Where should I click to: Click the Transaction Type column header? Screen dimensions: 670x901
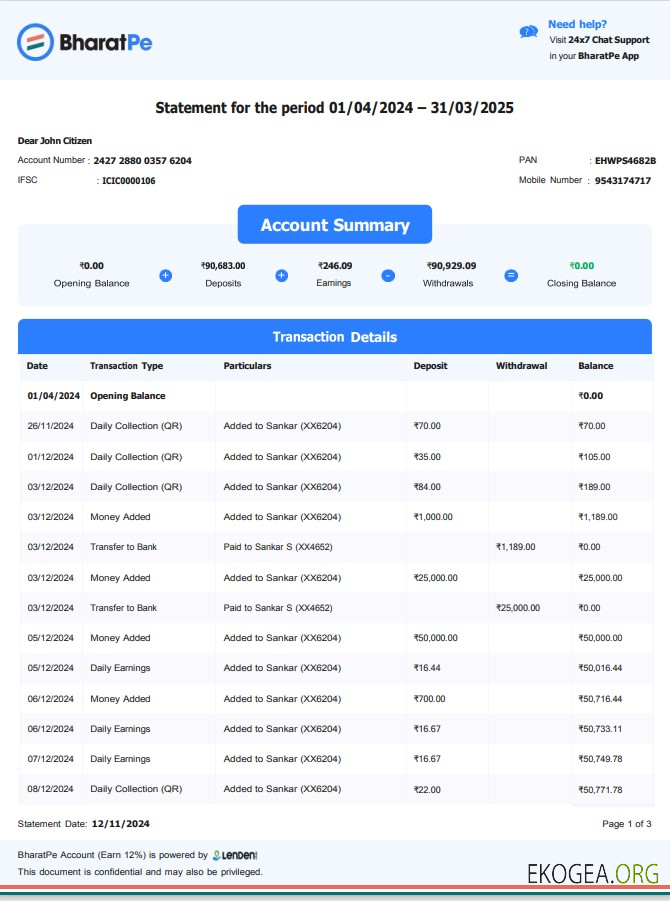click(x=126, y=366)
